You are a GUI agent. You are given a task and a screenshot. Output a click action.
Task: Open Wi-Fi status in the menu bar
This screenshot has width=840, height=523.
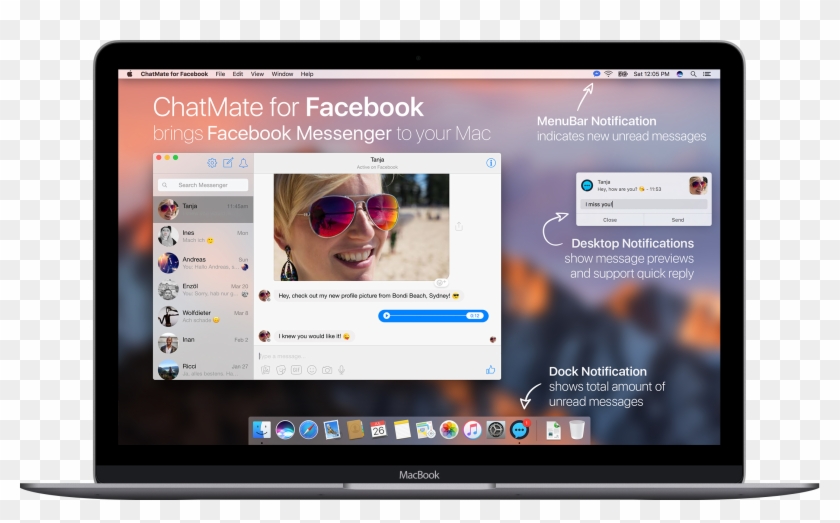coord(609,74)
